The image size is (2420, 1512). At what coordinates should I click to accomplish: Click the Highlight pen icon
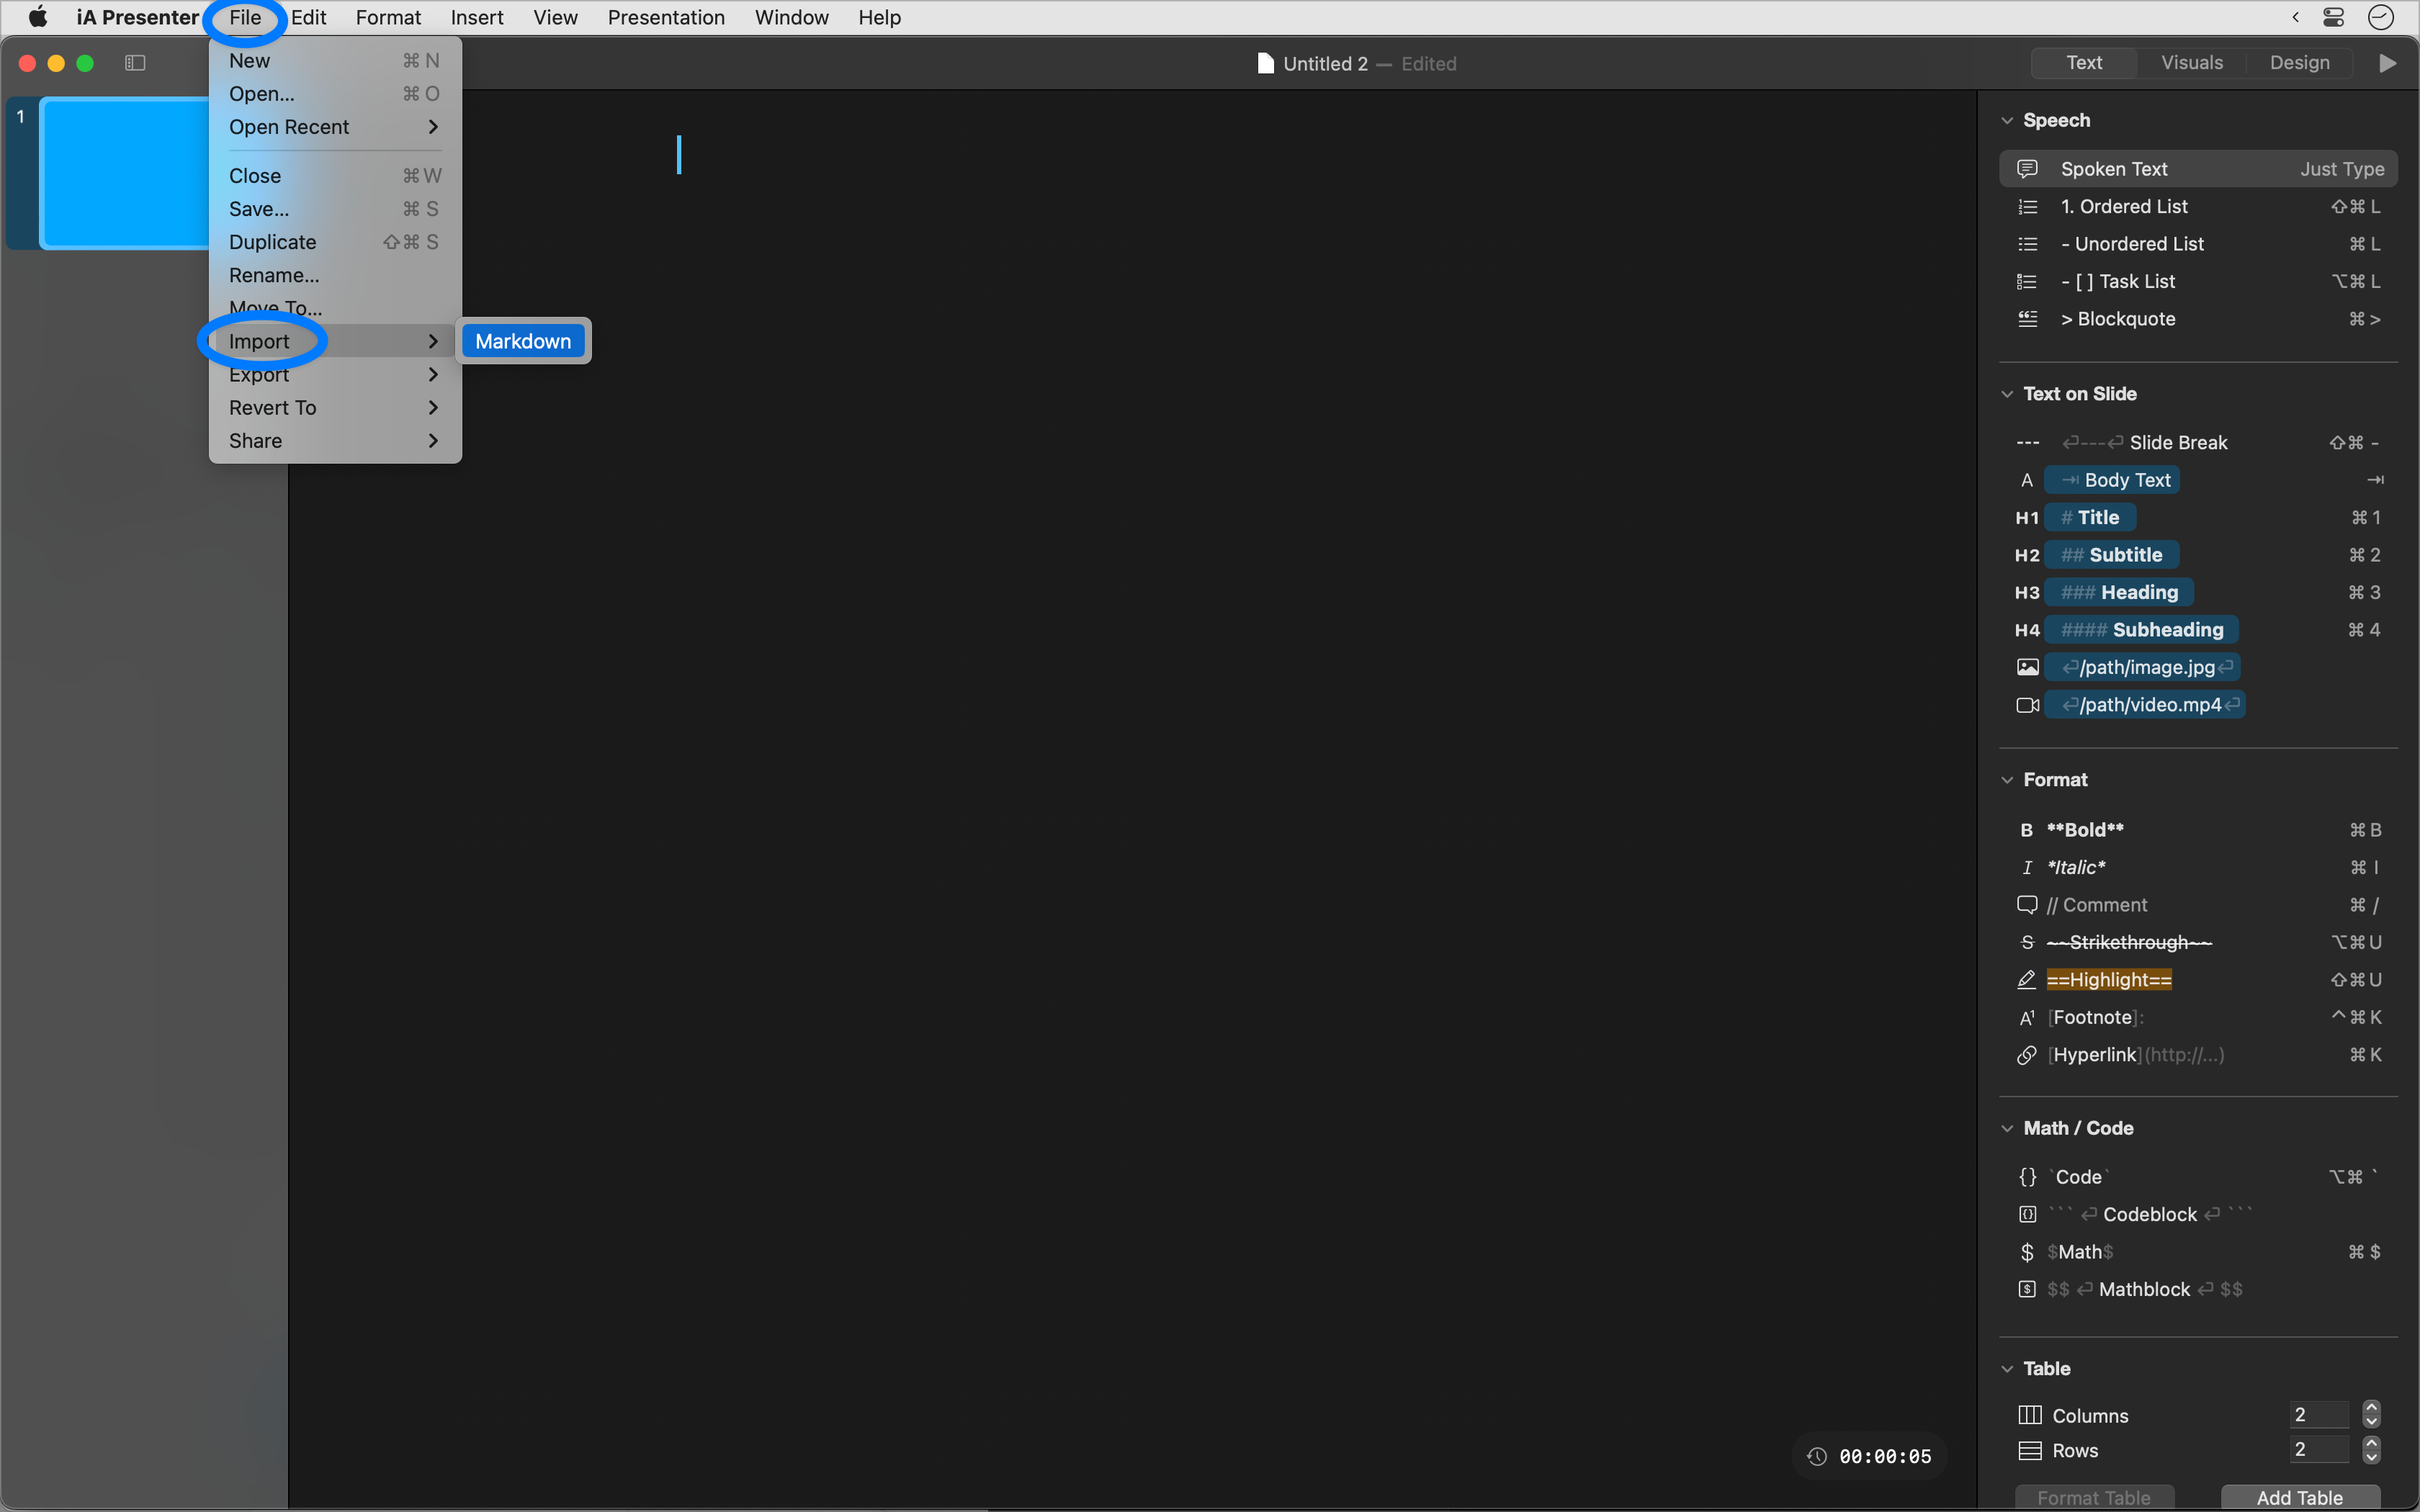2026,980
